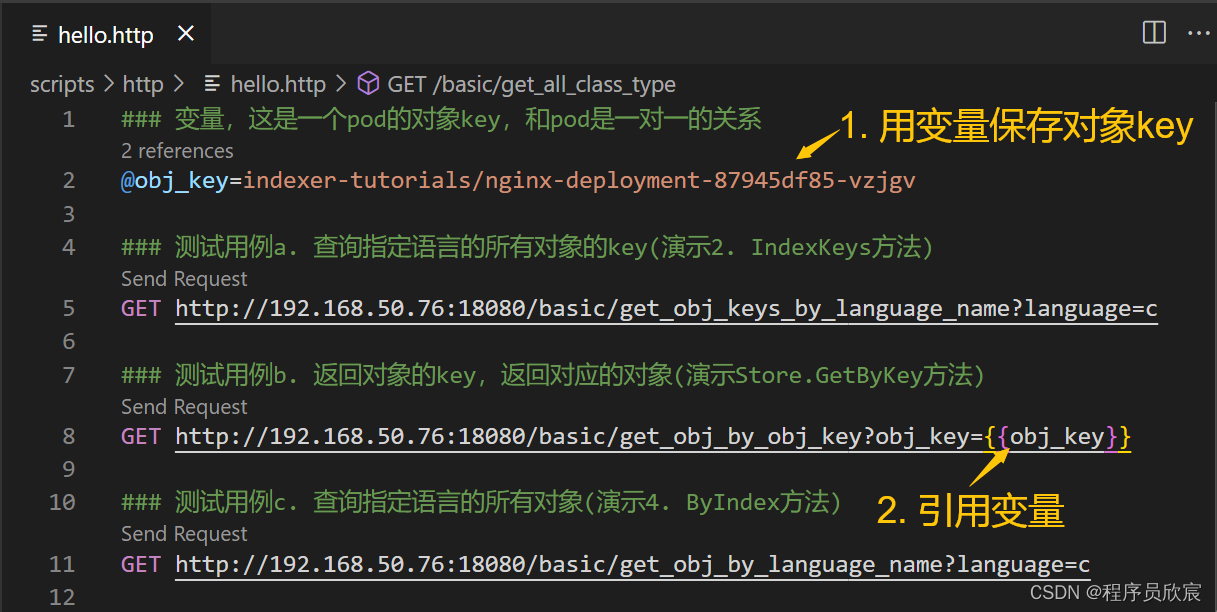Image resolution: width=1217 pixels, height=612 pixels.
Task: Click the 测试用例b comment on line 7
Action: point(553,375)
